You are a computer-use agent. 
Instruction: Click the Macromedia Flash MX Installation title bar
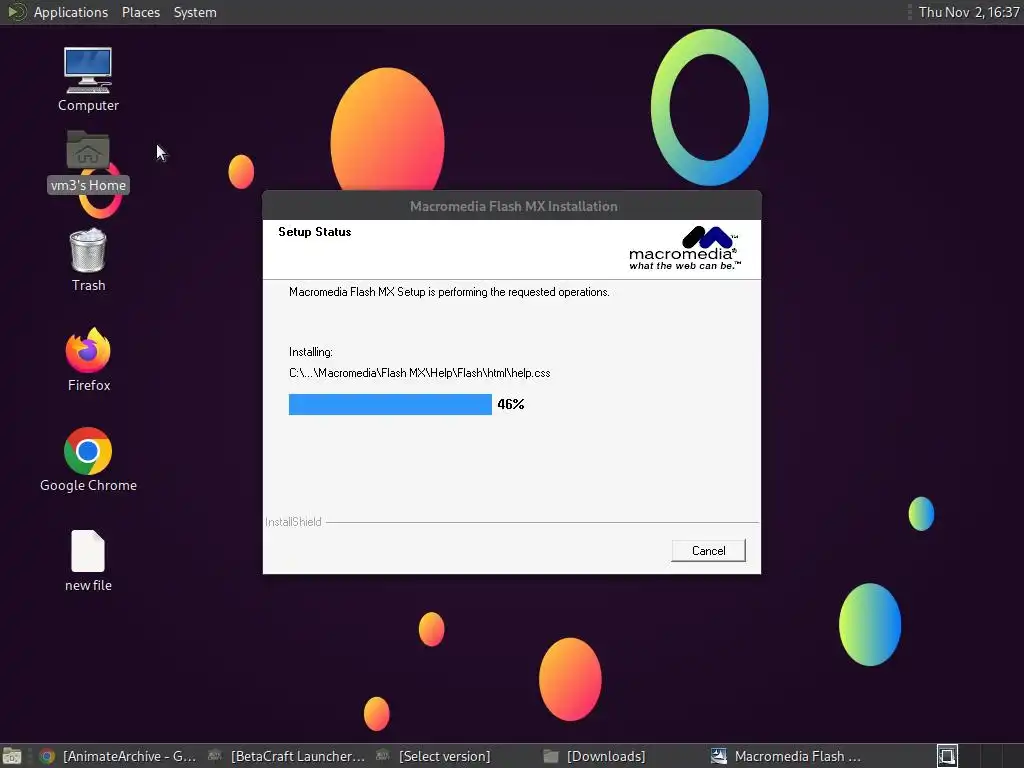click(512, 206)
